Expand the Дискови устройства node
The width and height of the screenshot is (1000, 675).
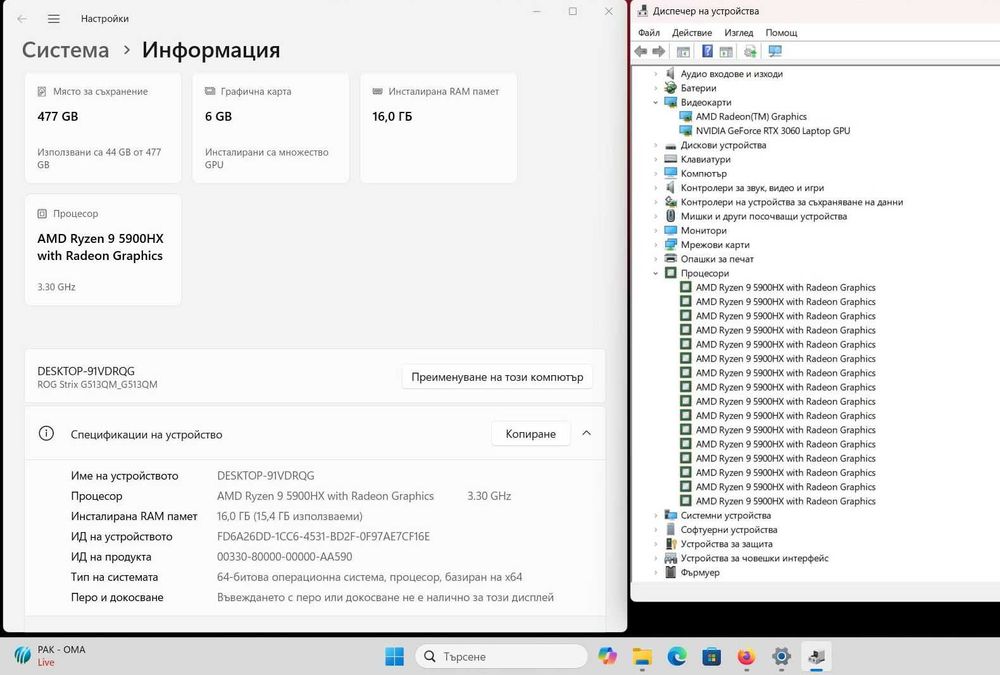pyautogui.click(x=656, y=145)
